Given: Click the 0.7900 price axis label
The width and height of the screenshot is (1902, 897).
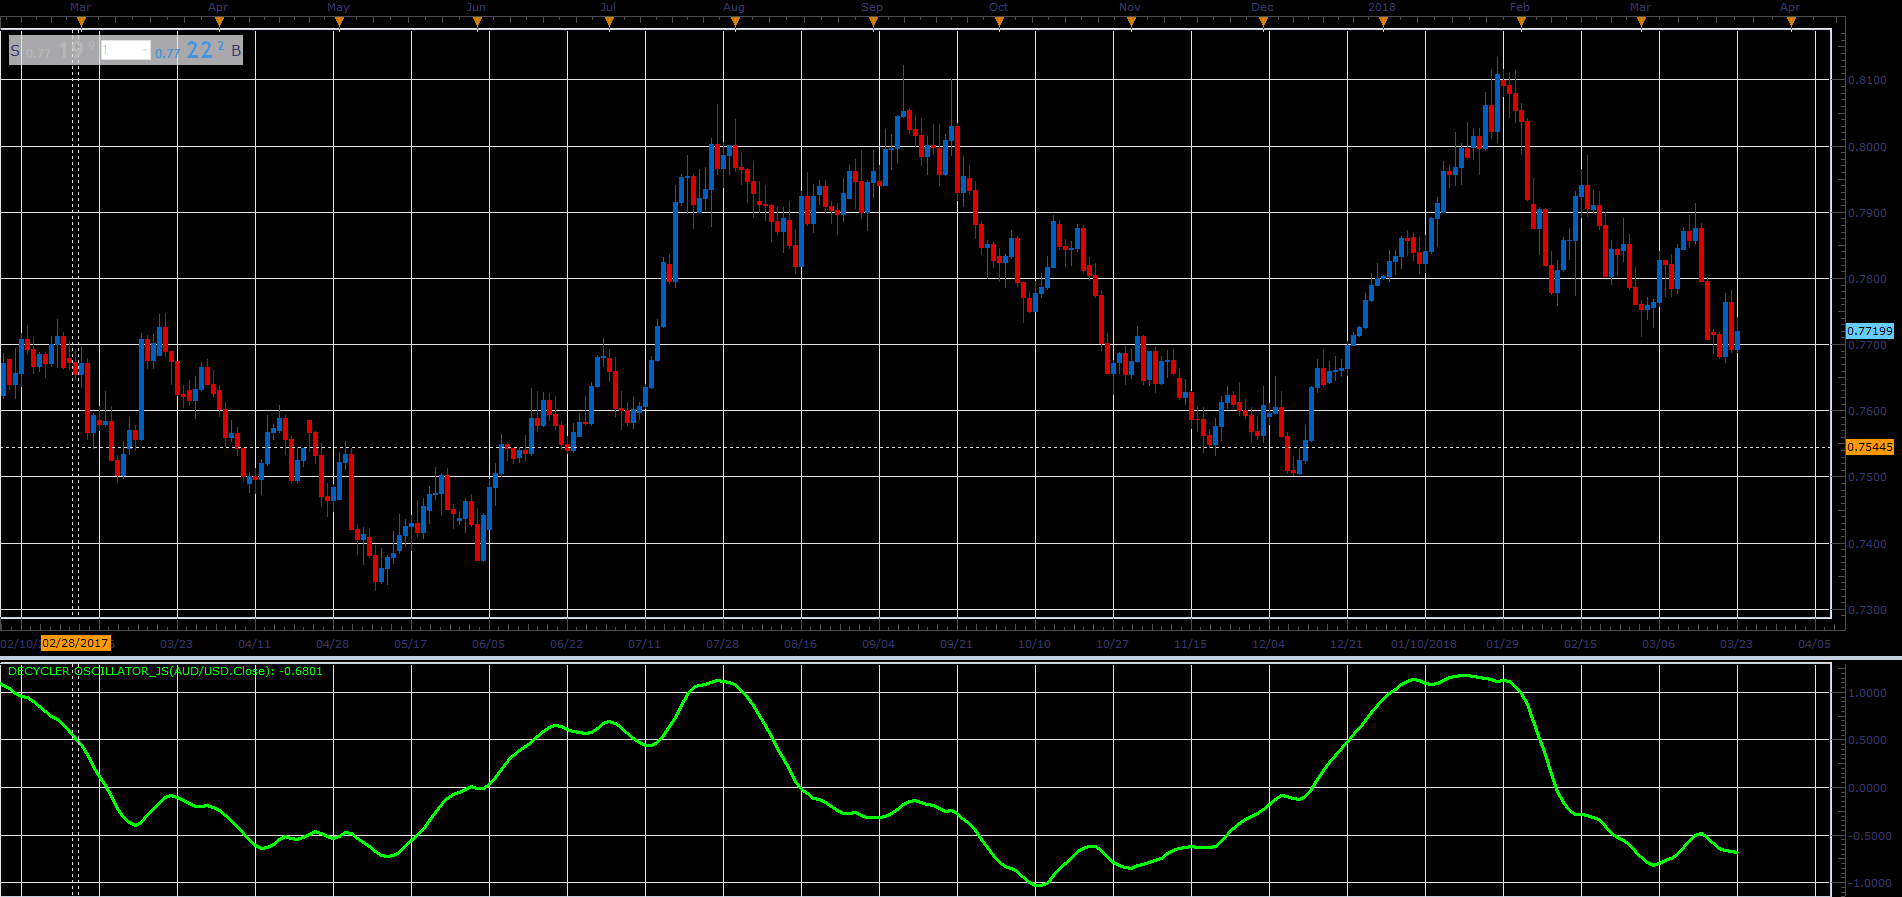Looking at the screenshot, I should click(1867, 213).
